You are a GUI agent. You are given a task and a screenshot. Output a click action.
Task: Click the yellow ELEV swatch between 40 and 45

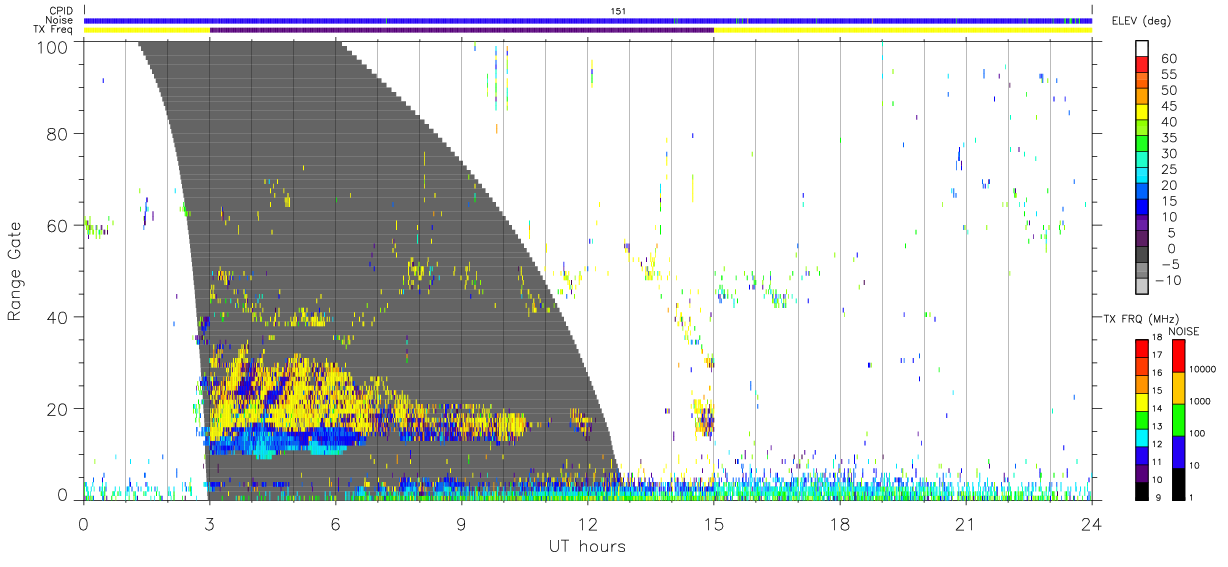pyautogui.click(x=1143, y=113)
